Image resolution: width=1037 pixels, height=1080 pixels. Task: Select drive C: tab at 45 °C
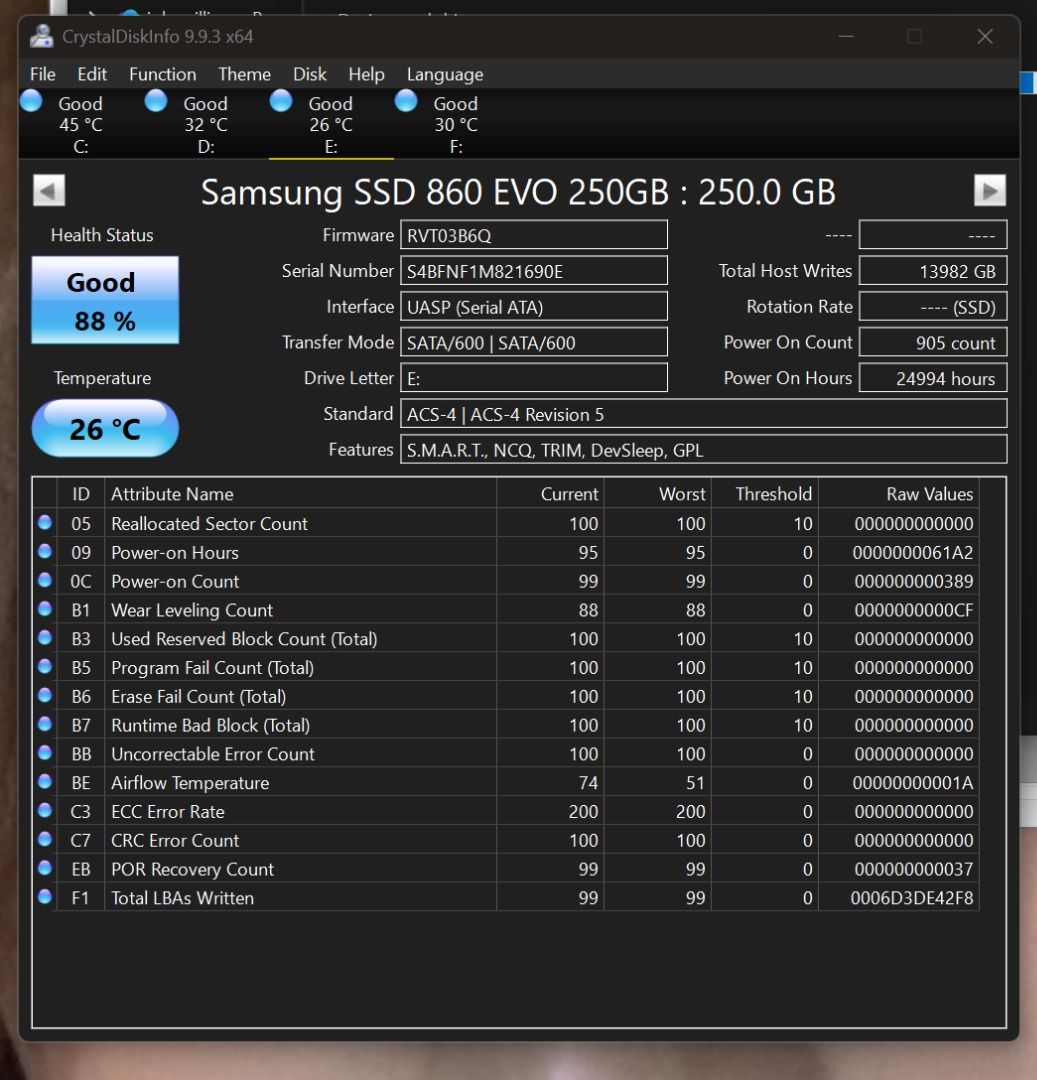coord(81,125)
